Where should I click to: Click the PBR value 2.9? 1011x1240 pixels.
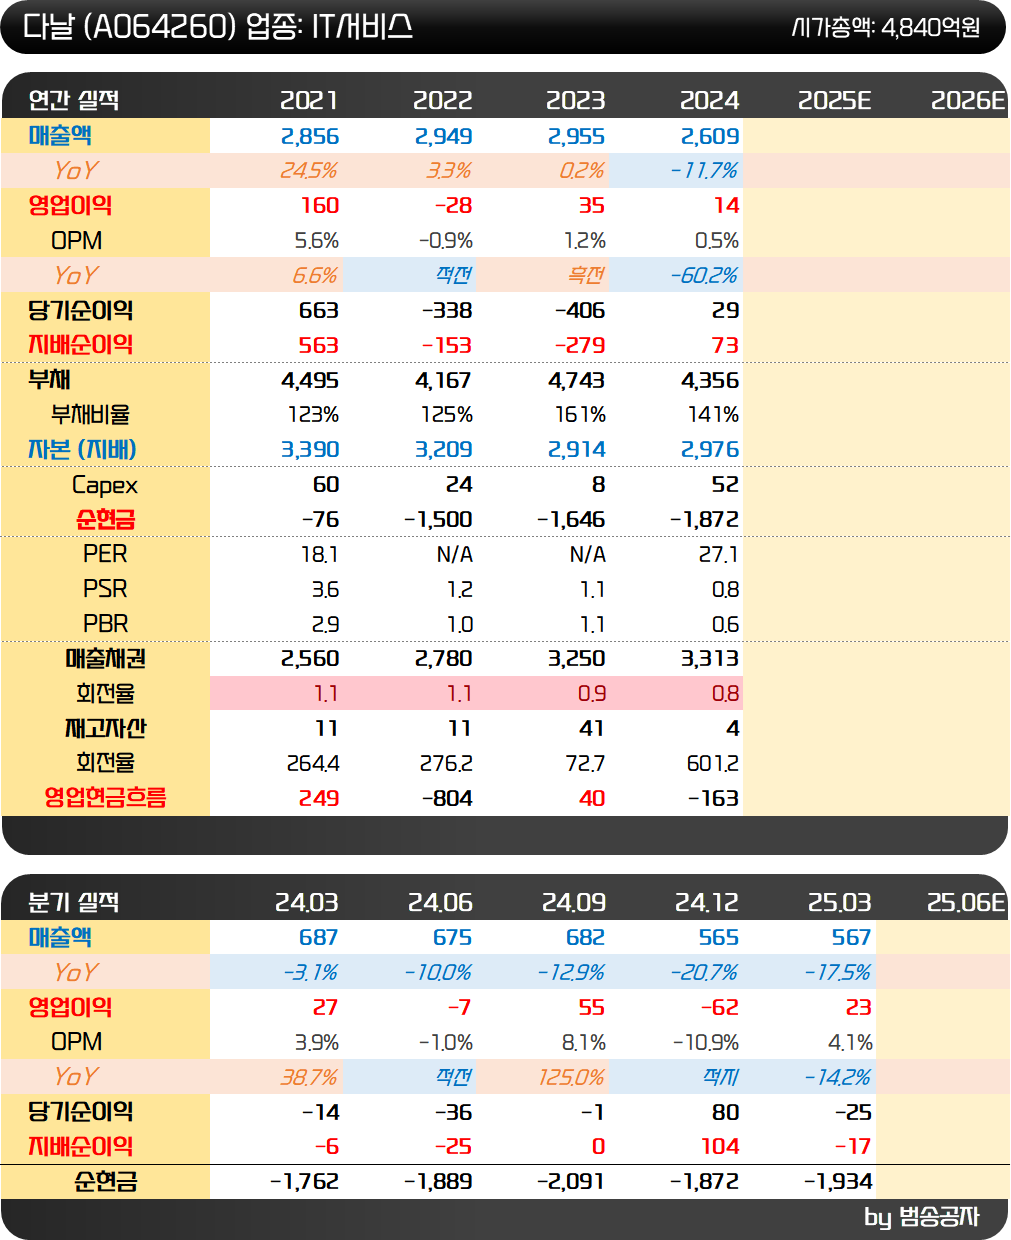[325, 624]
